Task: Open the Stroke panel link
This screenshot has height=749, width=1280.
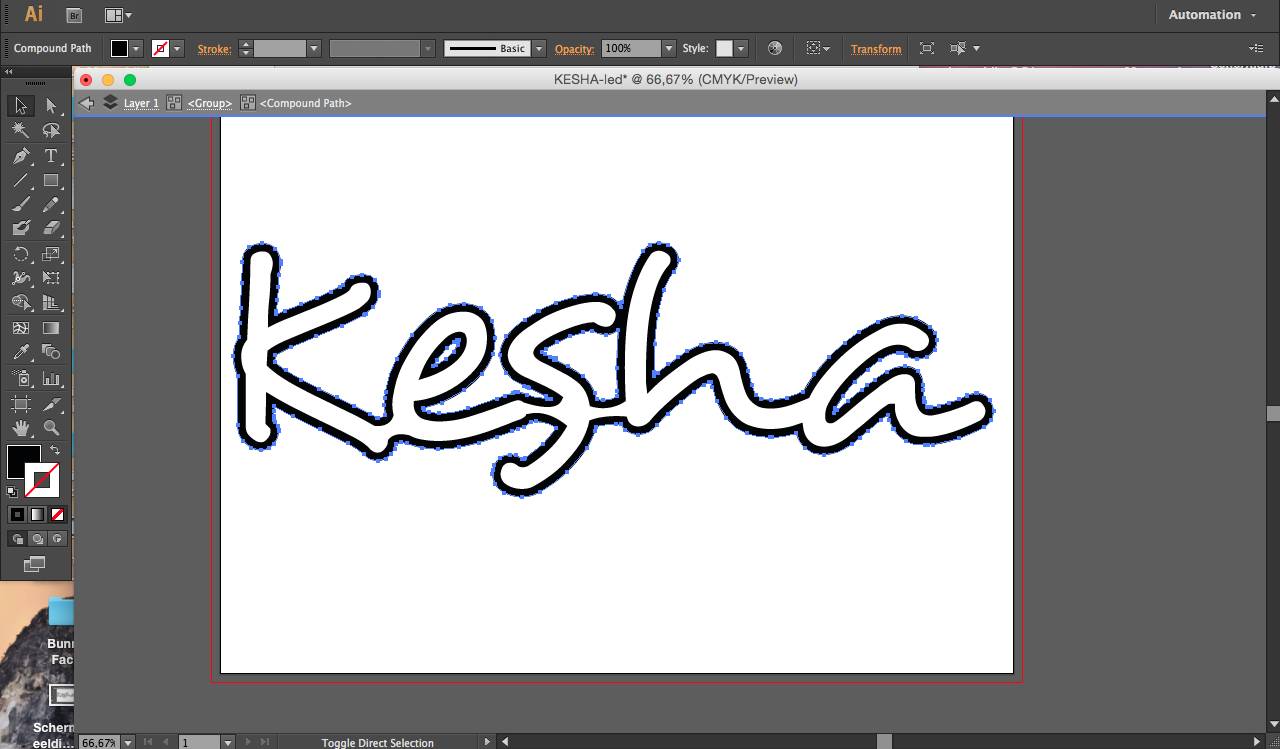Action: [214, 48]
